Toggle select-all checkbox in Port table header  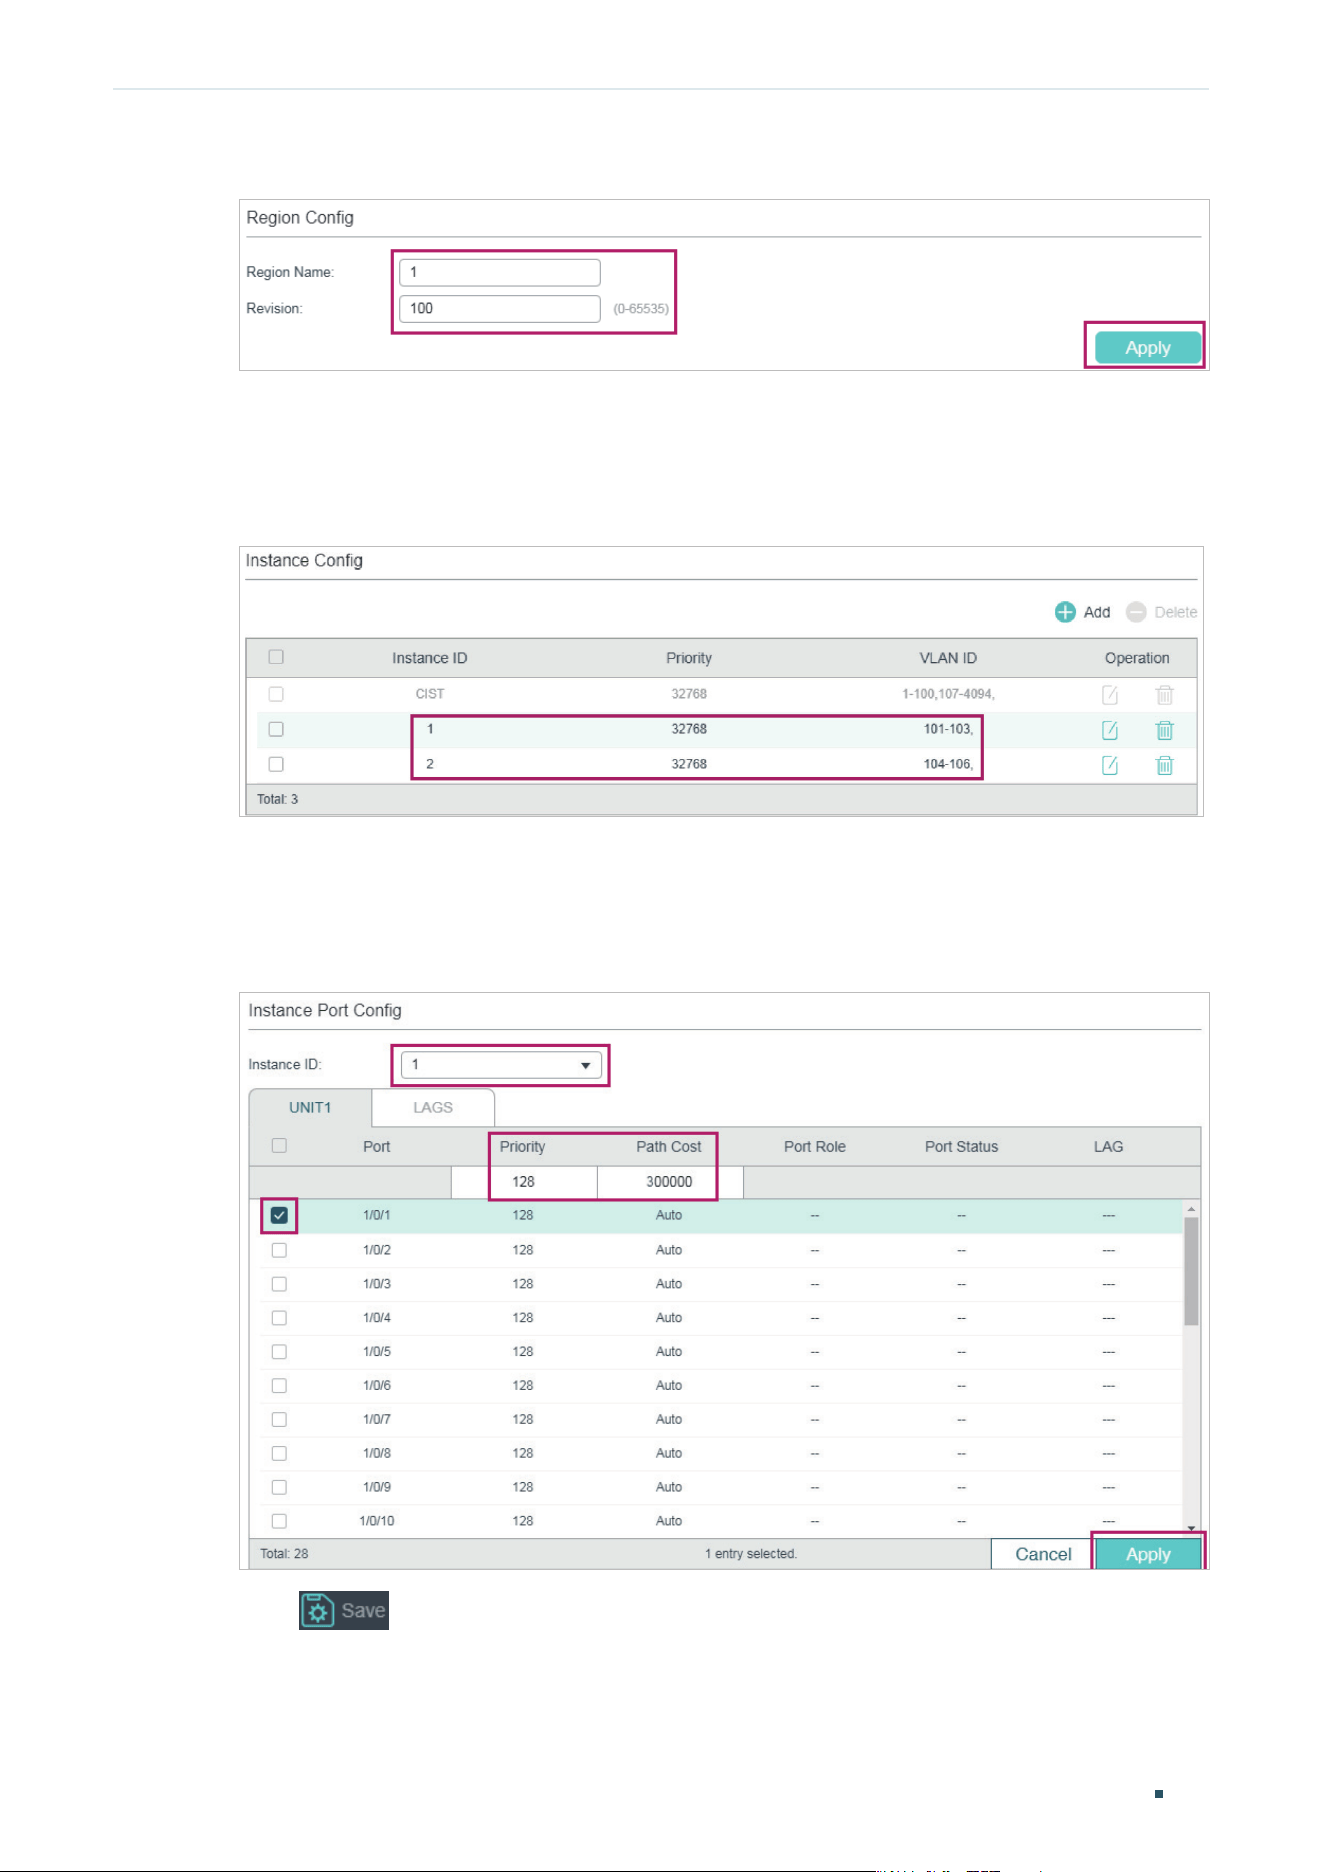click(x=279, y=1146)
